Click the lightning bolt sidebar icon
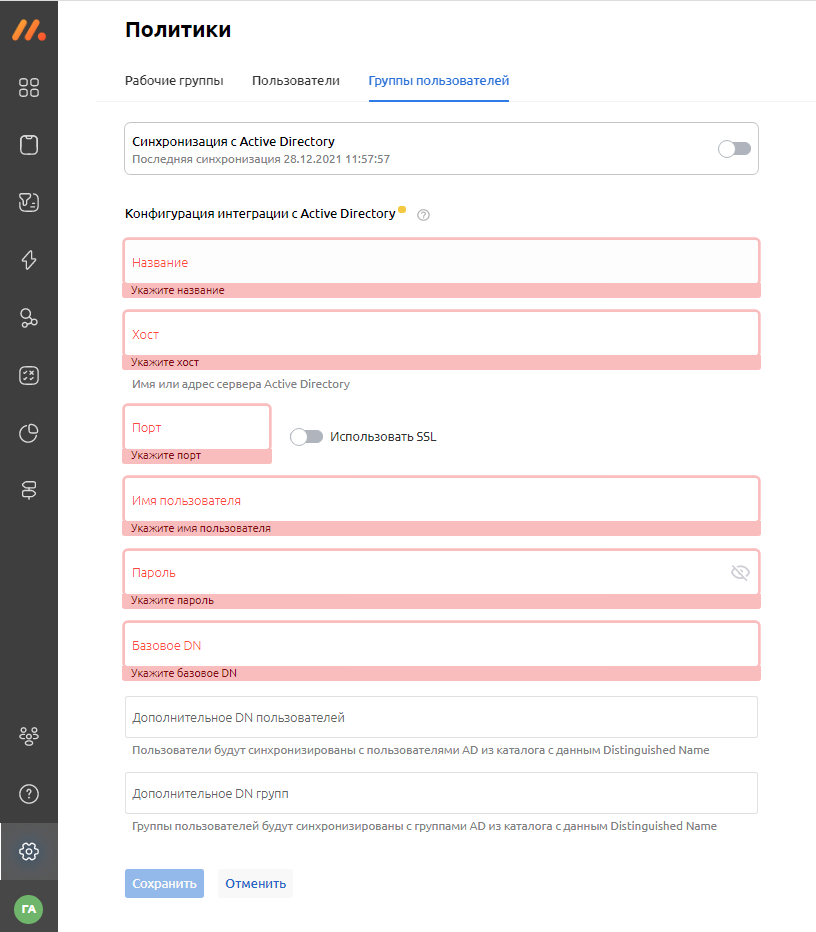This screenshot has height=932, width=816. tap(29, 260)
